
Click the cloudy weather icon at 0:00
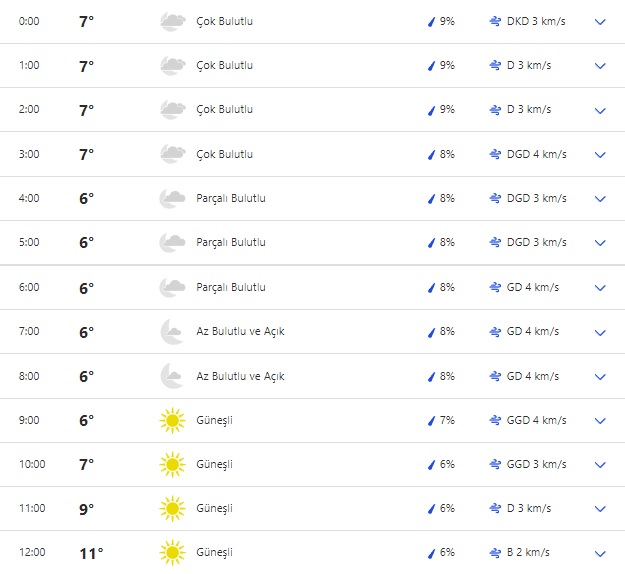coord(172,21)
